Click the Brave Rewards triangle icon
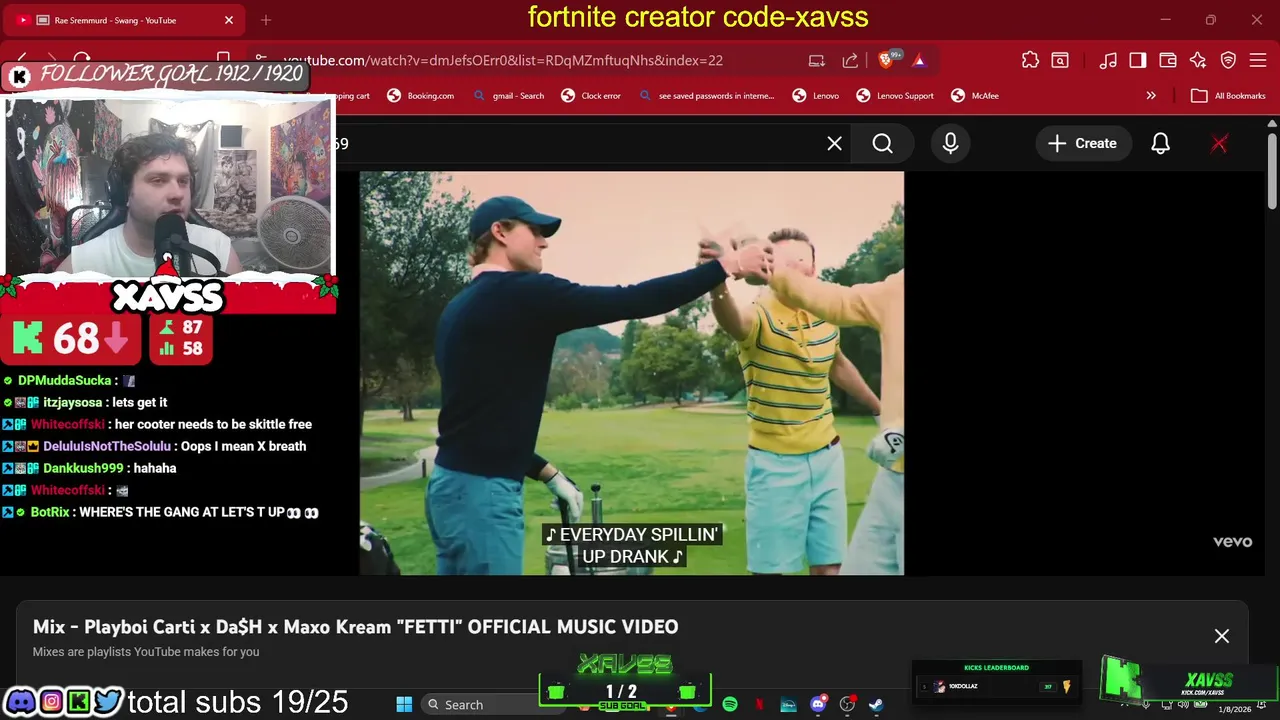The width and height of the screenshot is (1280, 720). (919, 60)
